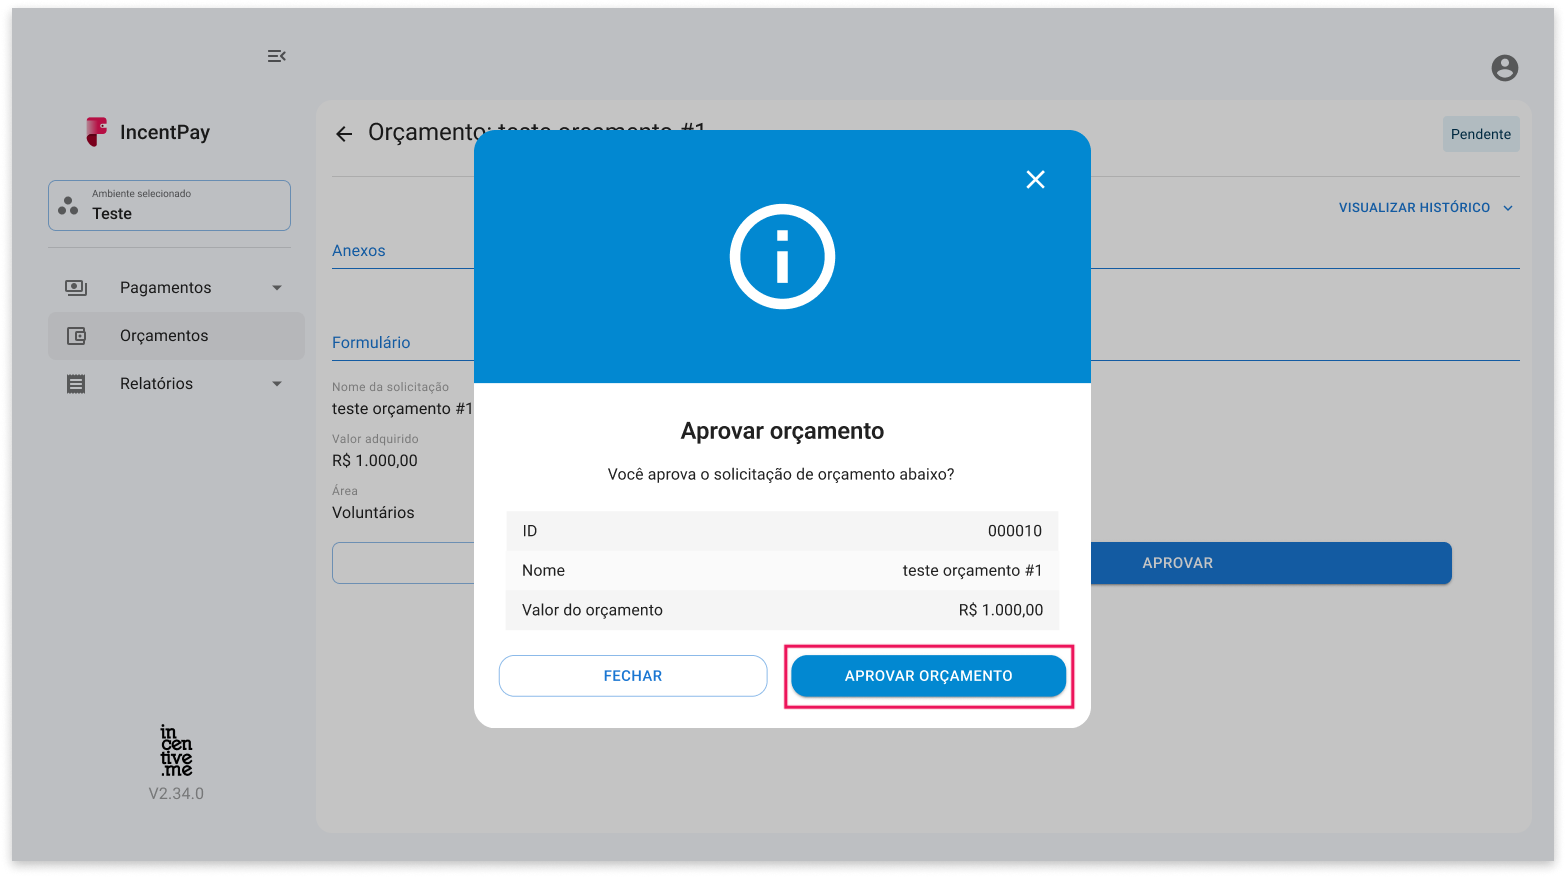The height and width of the screenshot is (877, 1566).
Task: Confirm with Aprovar Orçamento button
Action: click(928, 676)
